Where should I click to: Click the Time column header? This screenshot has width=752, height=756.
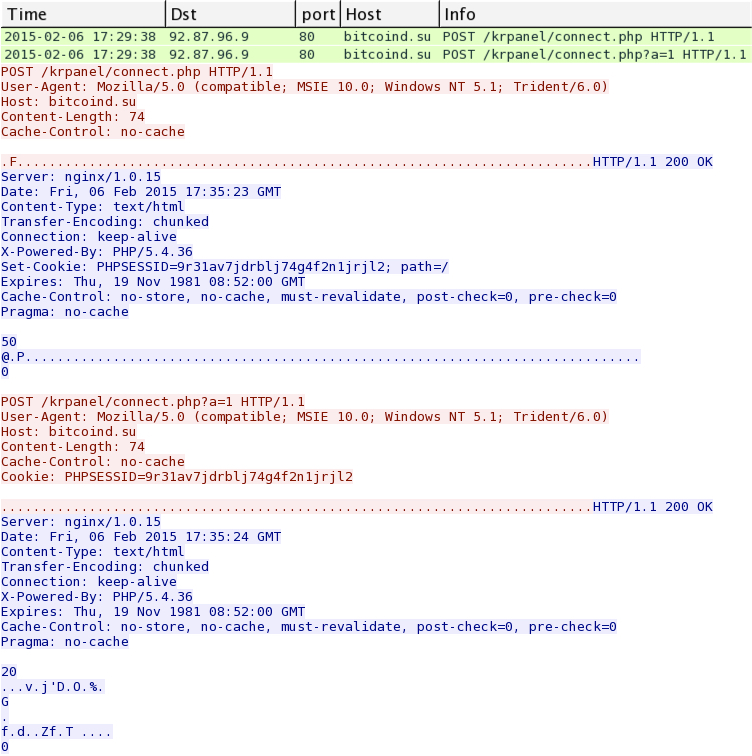26,14
